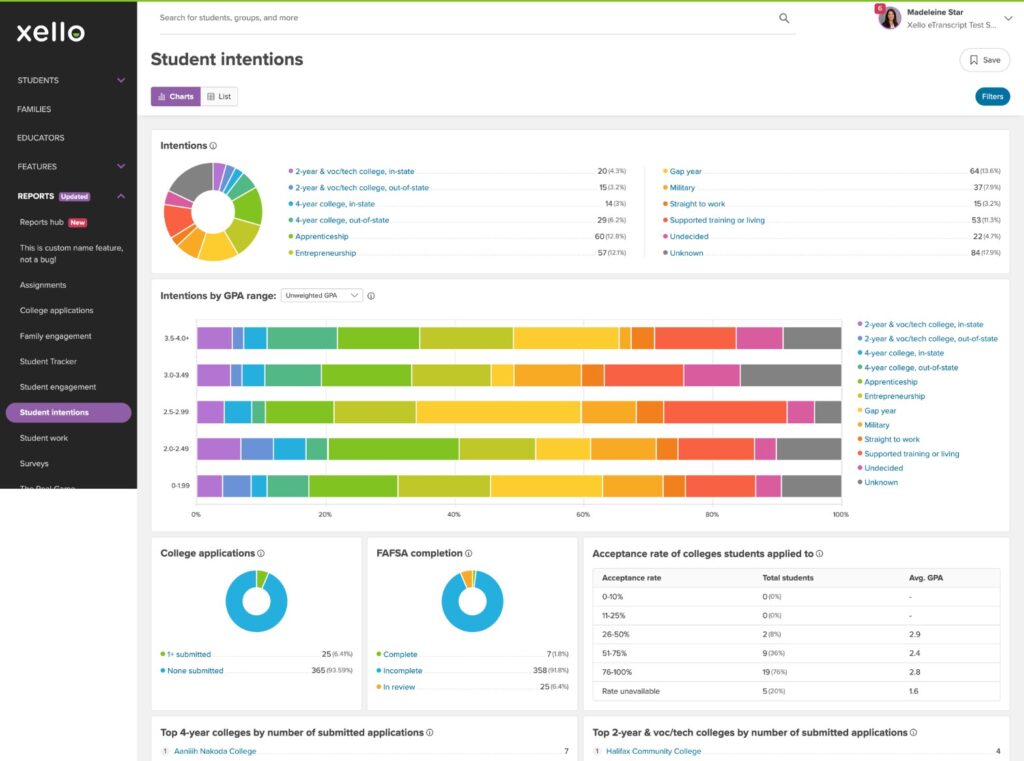Show info icon beside Intentions heading

pos(213,146)
